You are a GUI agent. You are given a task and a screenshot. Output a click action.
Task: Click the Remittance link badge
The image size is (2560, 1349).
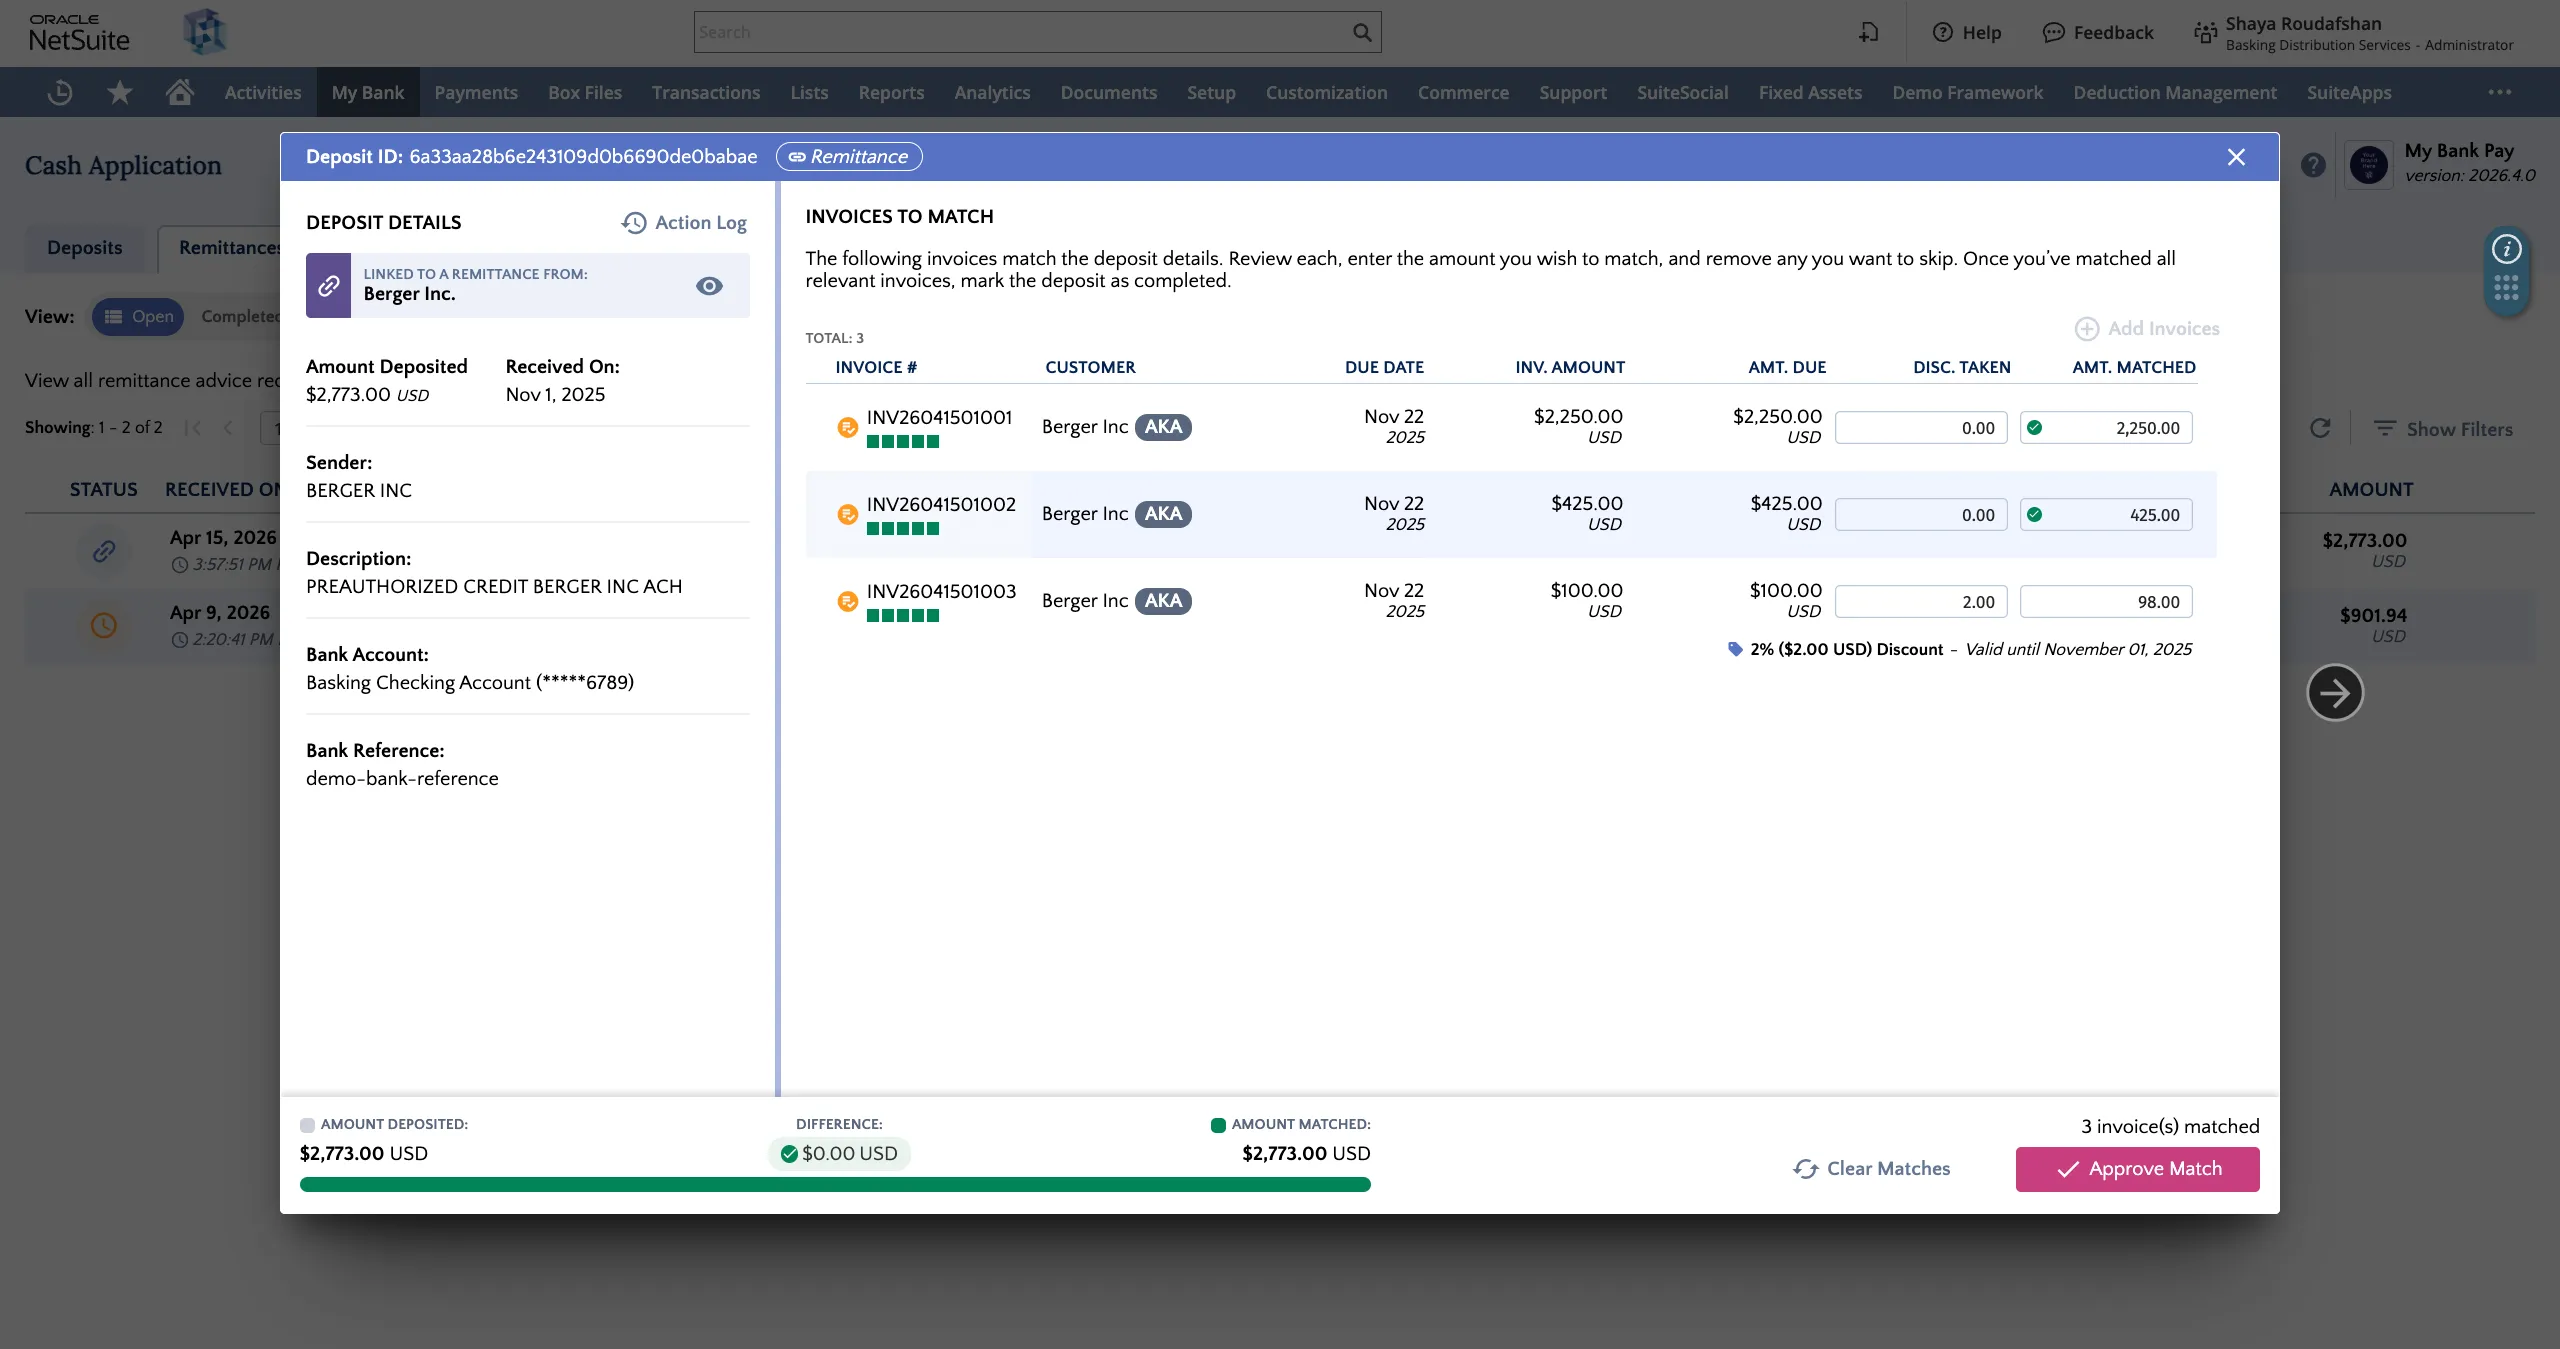[x=849, y=157]
